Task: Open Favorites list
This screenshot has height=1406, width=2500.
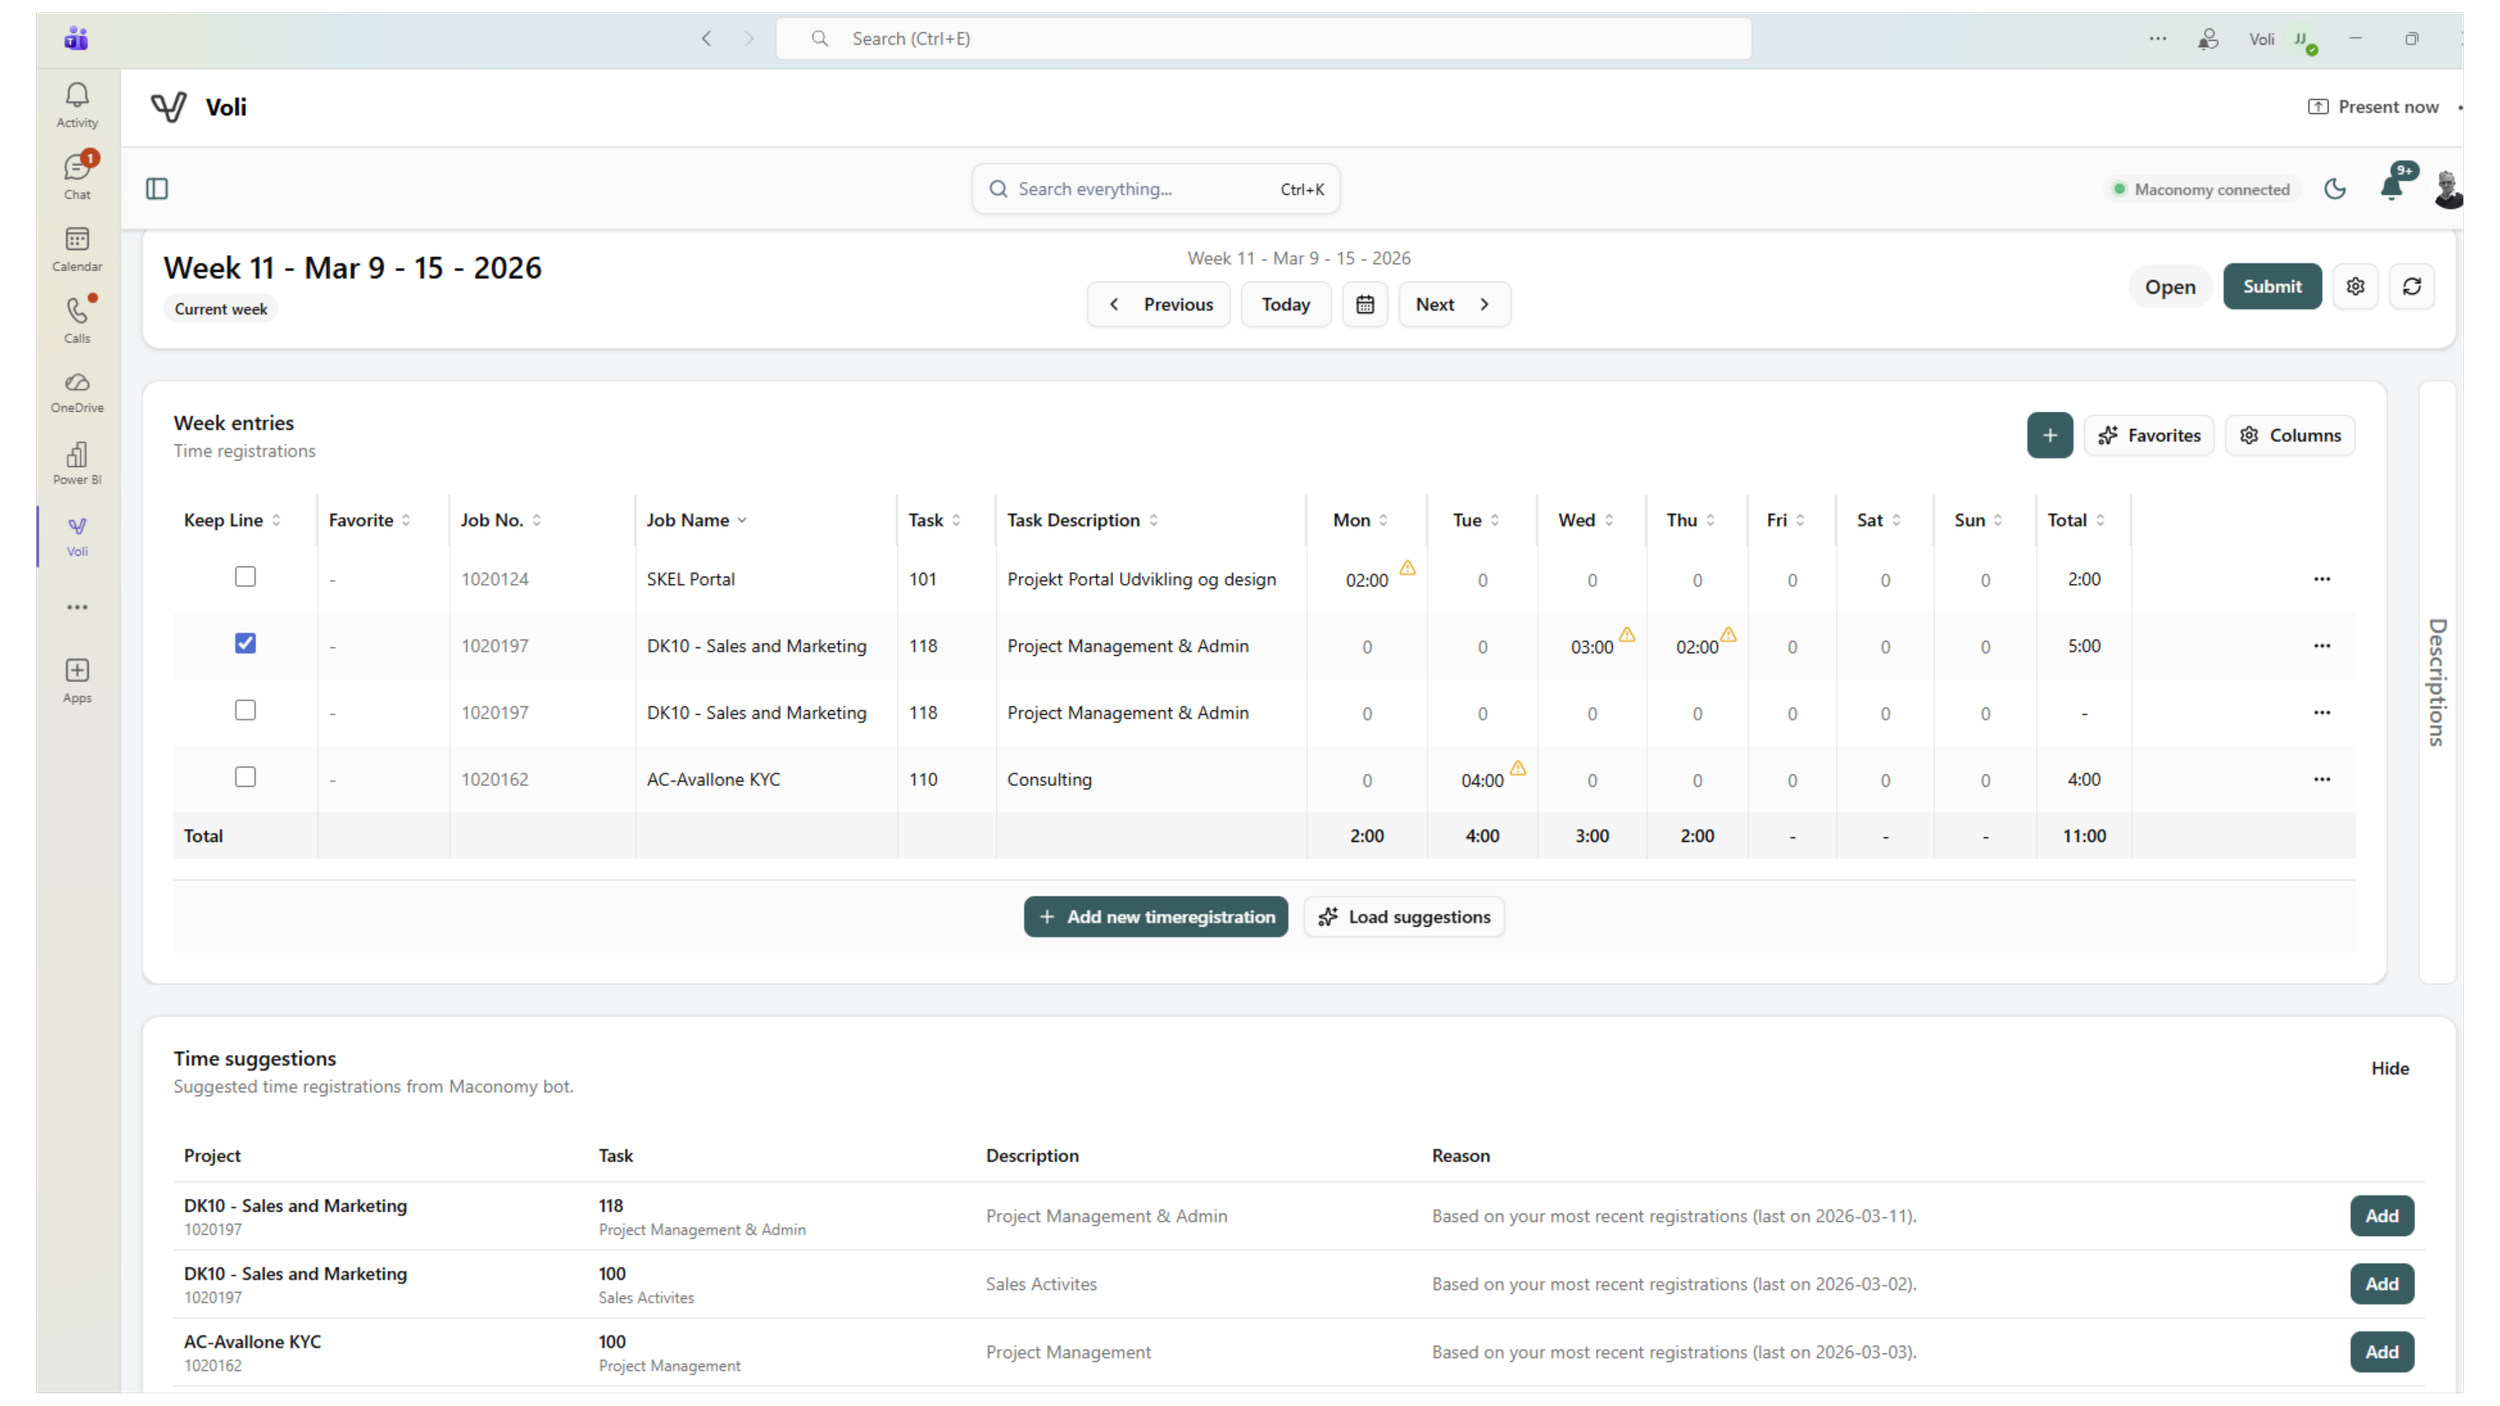Action: click(2148, 436)
